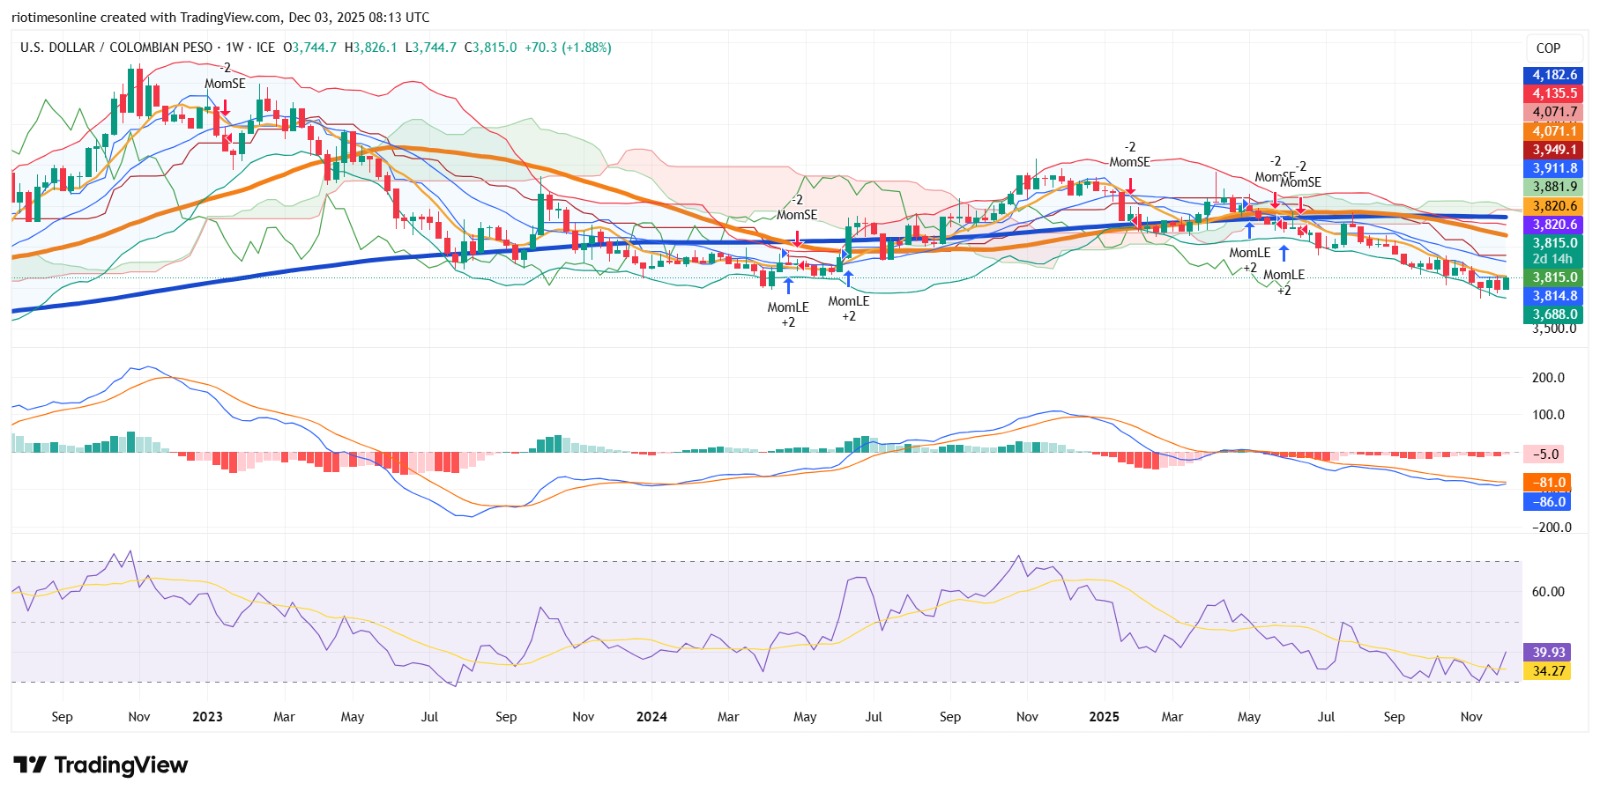1600x798 pixels.
Task: Click the open value O3,744.7 in header
Action: 310,47
